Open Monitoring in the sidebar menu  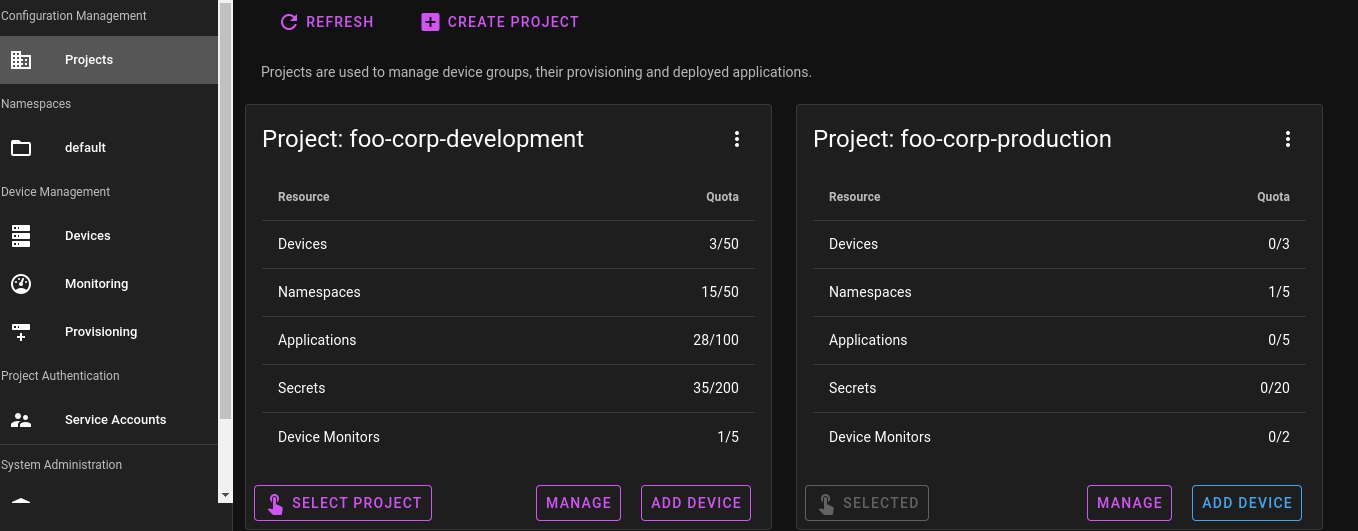click(x=96, y=284)
